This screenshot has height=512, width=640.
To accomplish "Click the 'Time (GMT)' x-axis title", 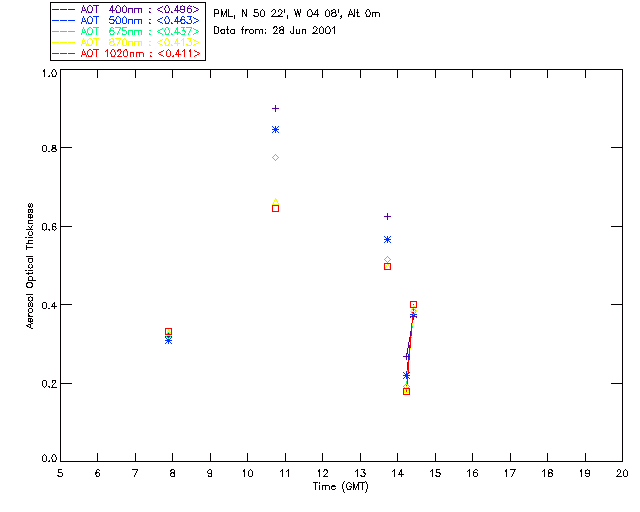I will [x=341, y=487].
